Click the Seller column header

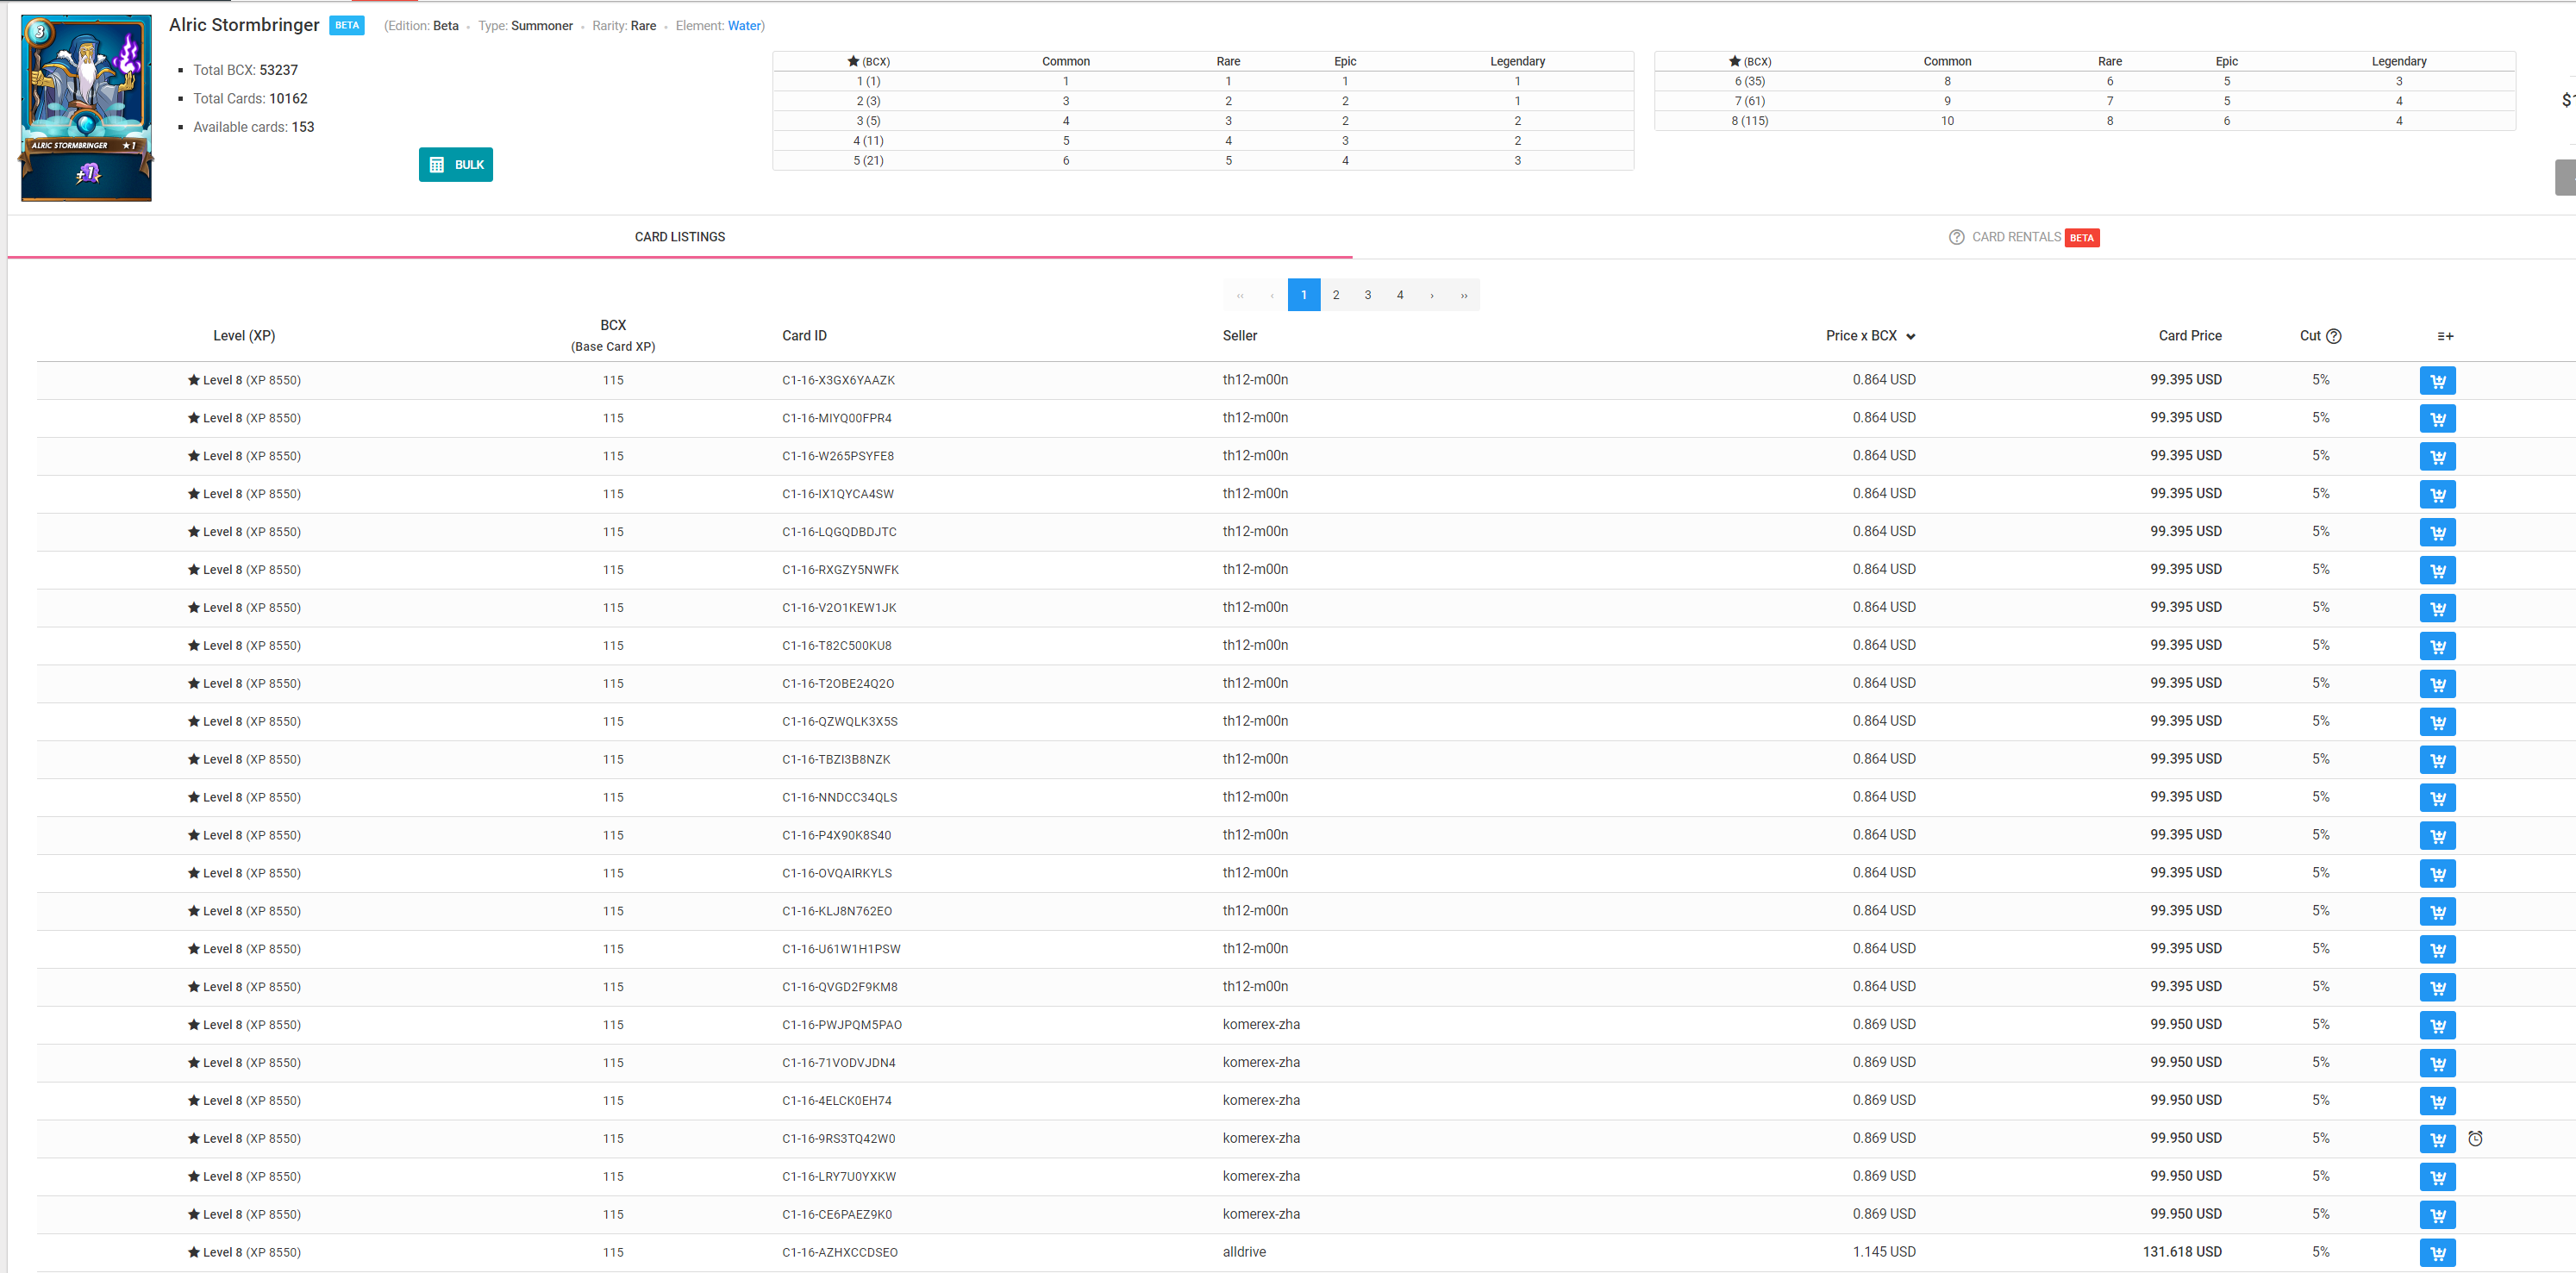pyautogui.click(x=1239, y=336)
